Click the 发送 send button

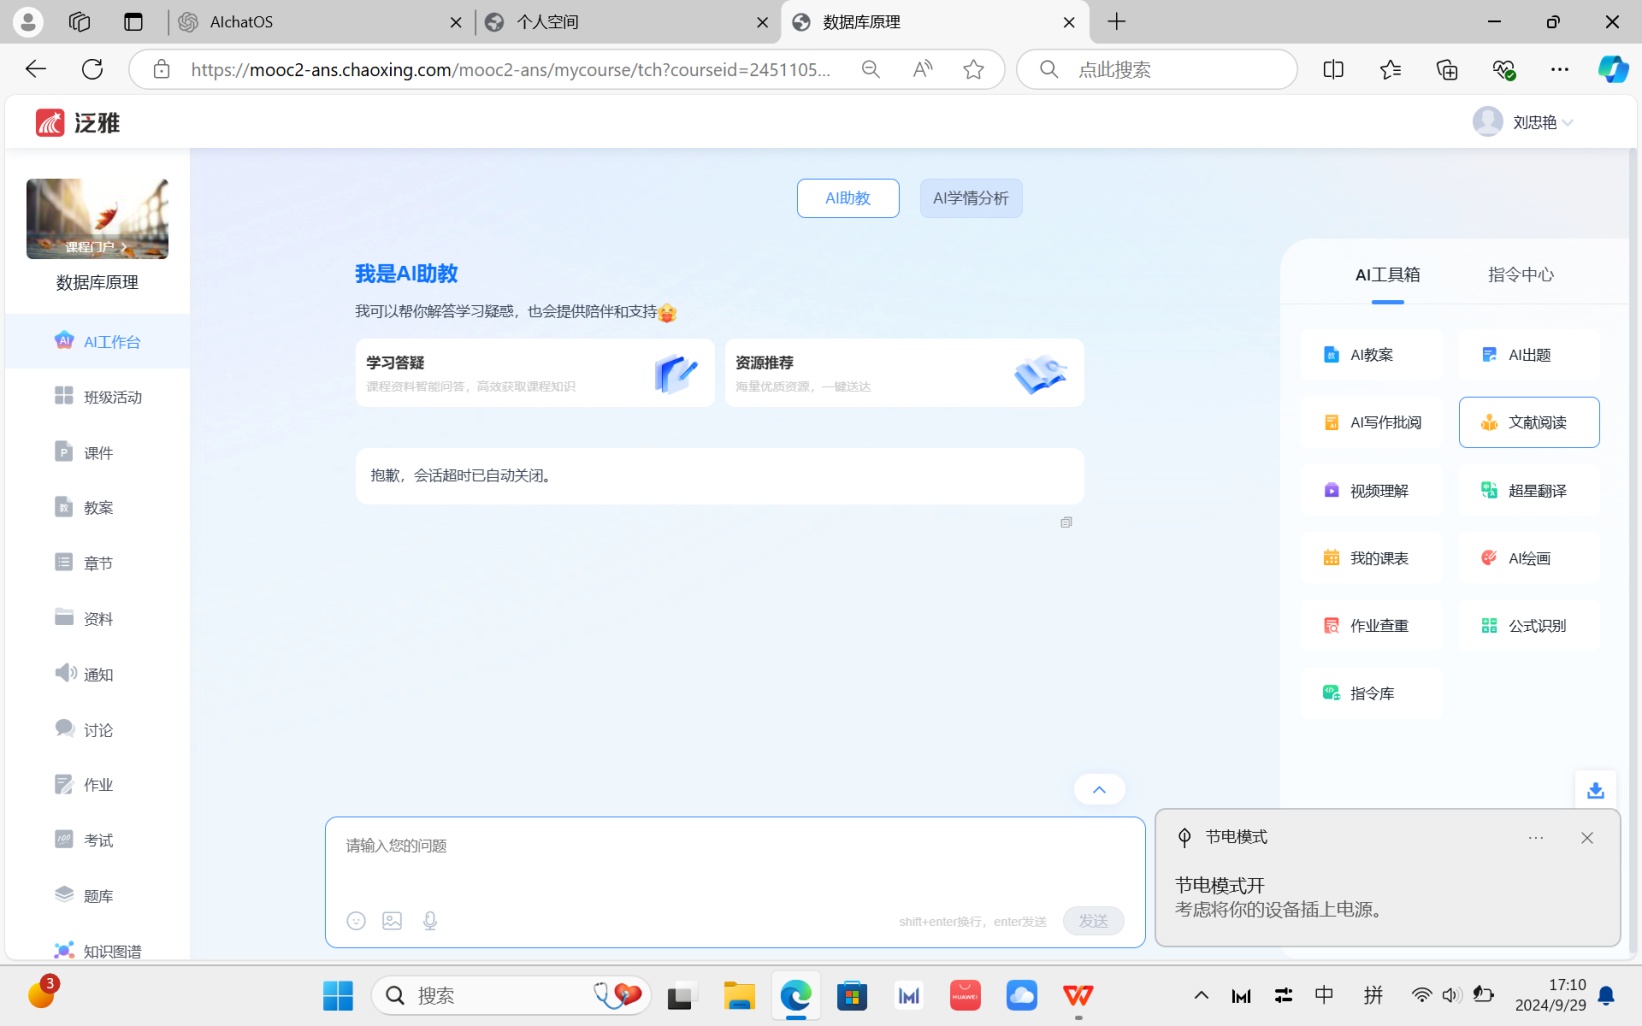coord(1093,921)
